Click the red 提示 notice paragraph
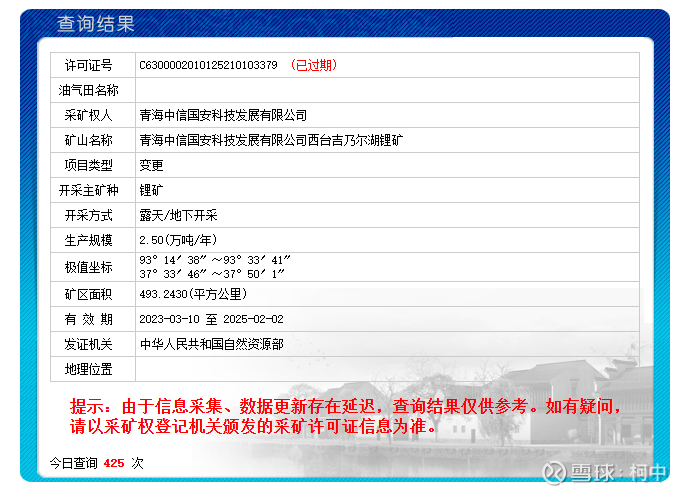 pos(345,416)
